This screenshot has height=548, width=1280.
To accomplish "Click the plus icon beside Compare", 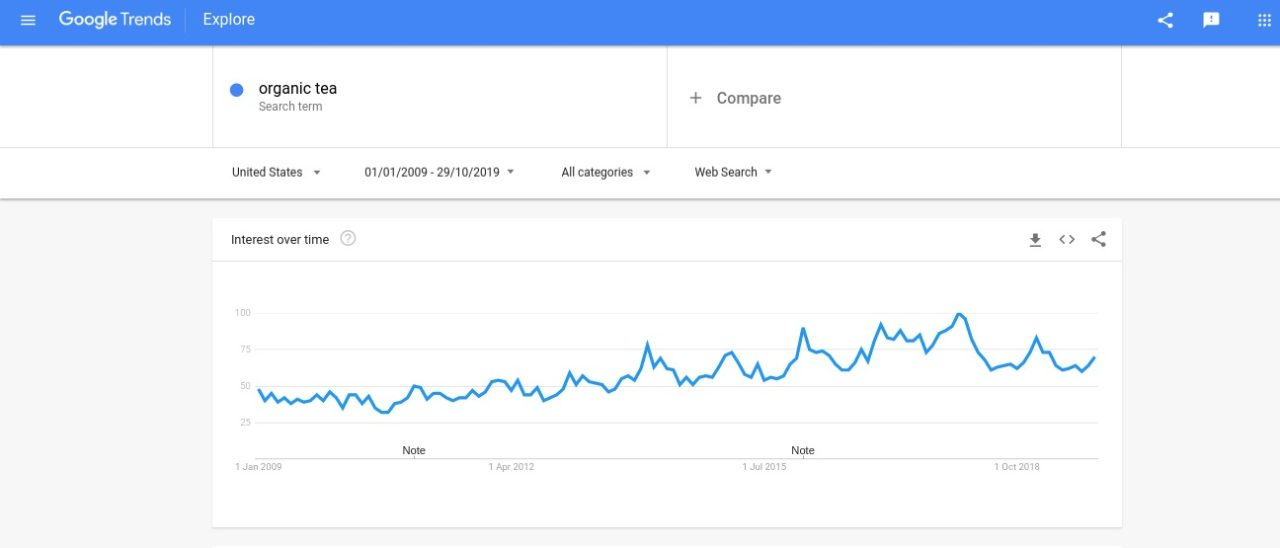I will pos(696,98).
